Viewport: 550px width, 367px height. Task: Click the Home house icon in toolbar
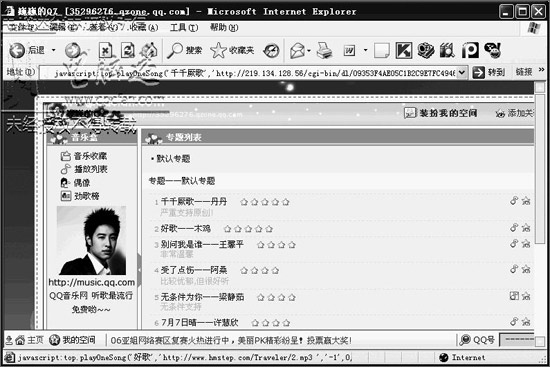tap(149, 51)
